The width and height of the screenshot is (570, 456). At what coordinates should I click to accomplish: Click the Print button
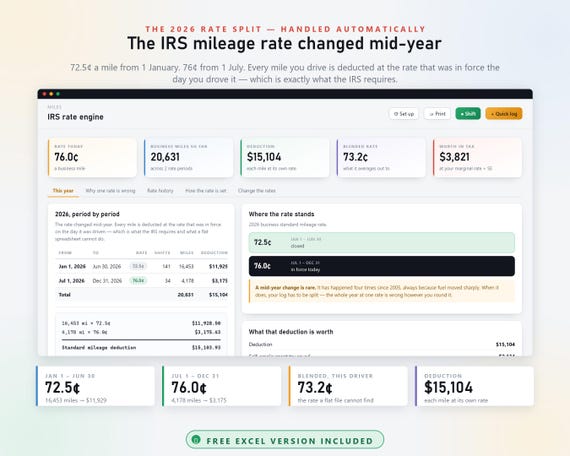[437, 114]
